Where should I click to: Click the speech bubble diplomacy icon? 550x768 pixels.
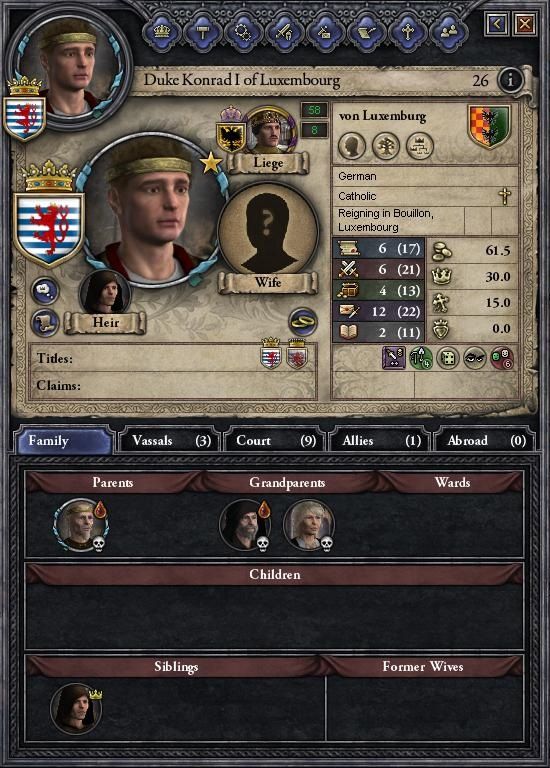45,291
